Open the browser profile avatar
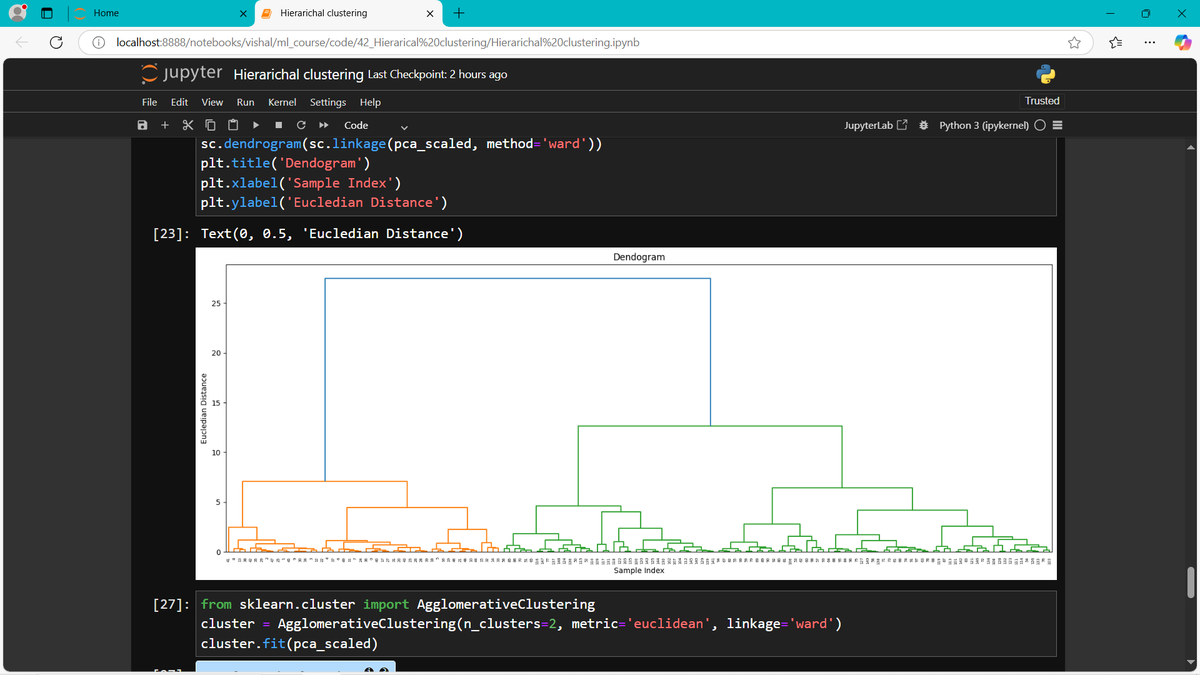Viewport: 1200px width, 675px height. click(16, 13)
